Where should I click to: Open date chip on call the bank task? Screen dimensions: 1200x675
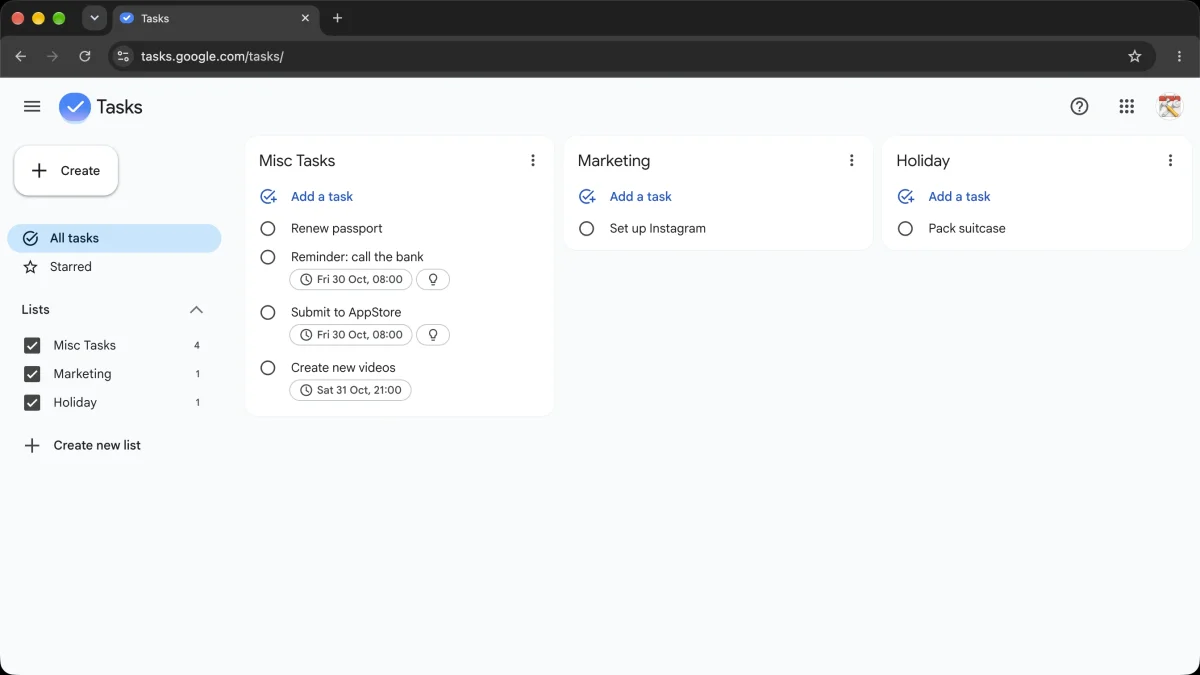(x=351, y=280)
